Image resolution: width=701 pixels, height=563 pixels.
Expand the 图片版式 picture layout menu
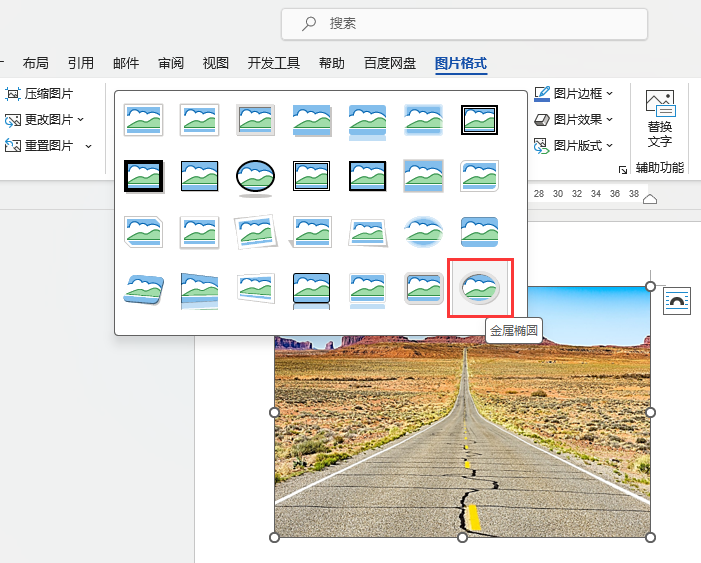point(574,146)
